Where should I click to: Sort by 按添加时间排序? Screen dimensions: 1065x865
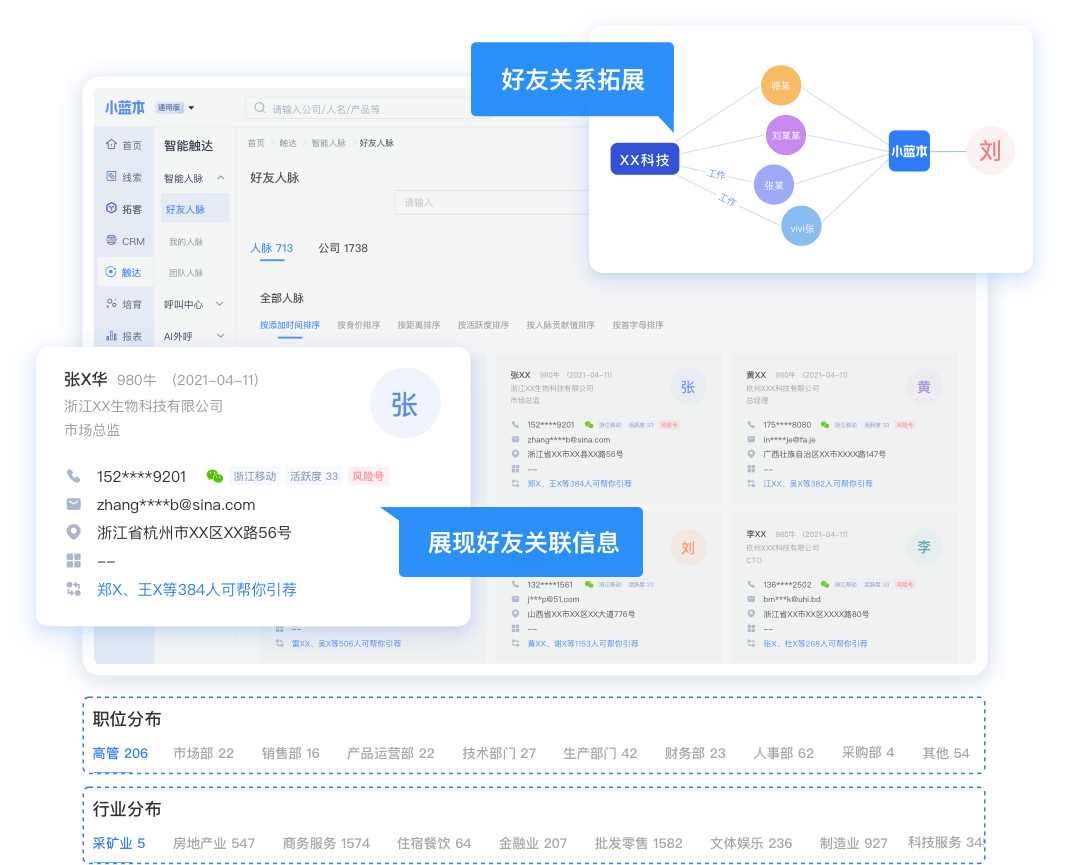(290, 325)
